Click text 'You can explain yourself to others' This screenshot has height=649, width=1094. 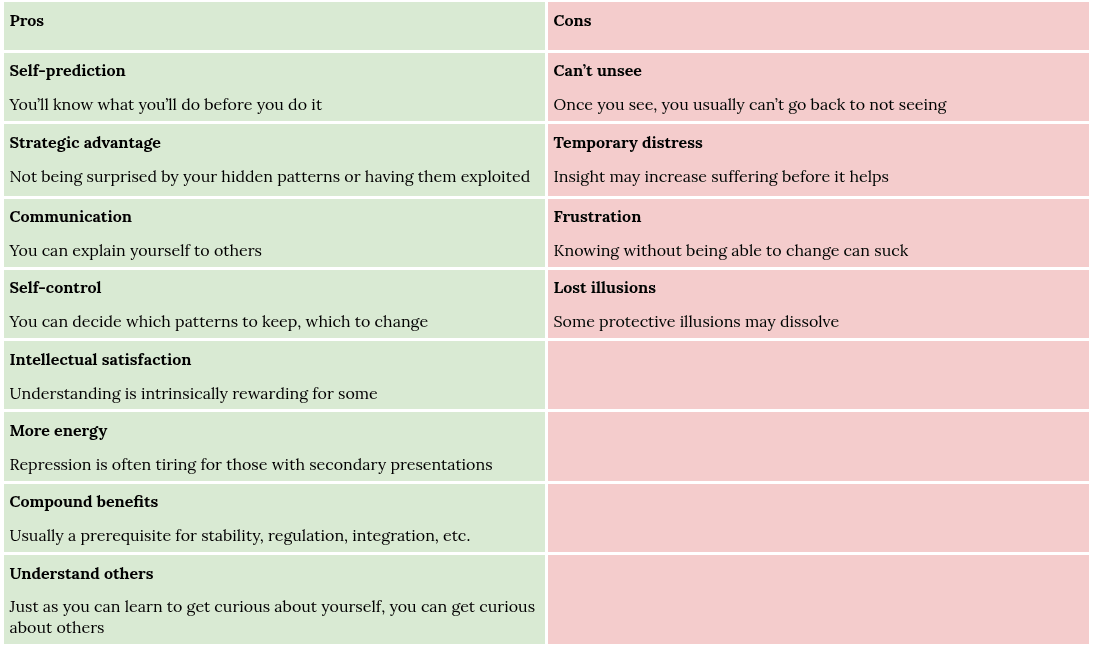[135, 251]
